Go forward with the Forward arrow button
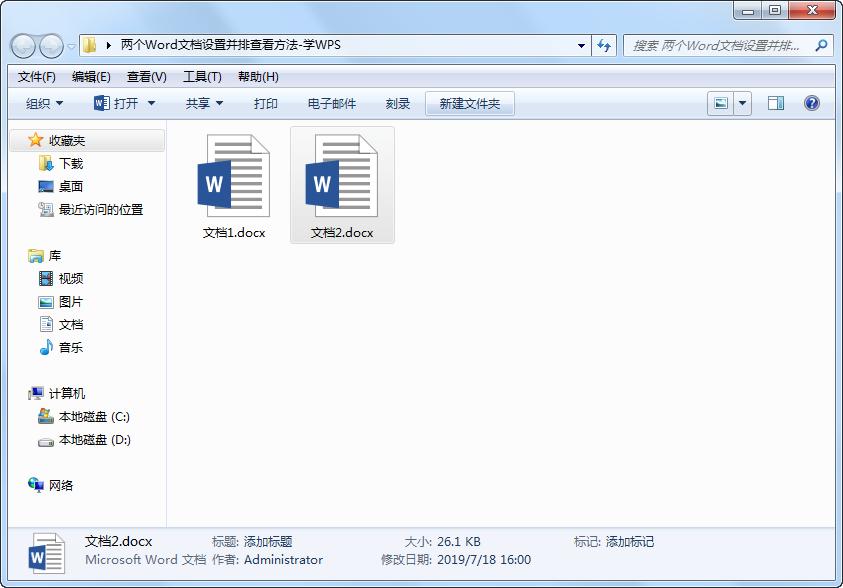 tap(52, 46)
